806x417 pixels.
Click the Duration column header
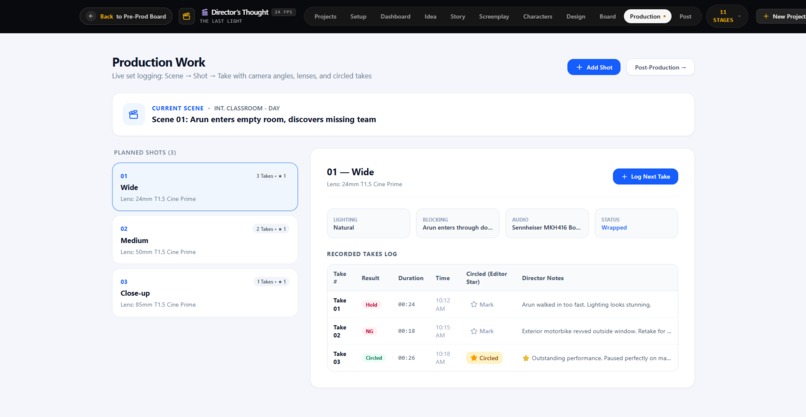click(x=411, y=278)
